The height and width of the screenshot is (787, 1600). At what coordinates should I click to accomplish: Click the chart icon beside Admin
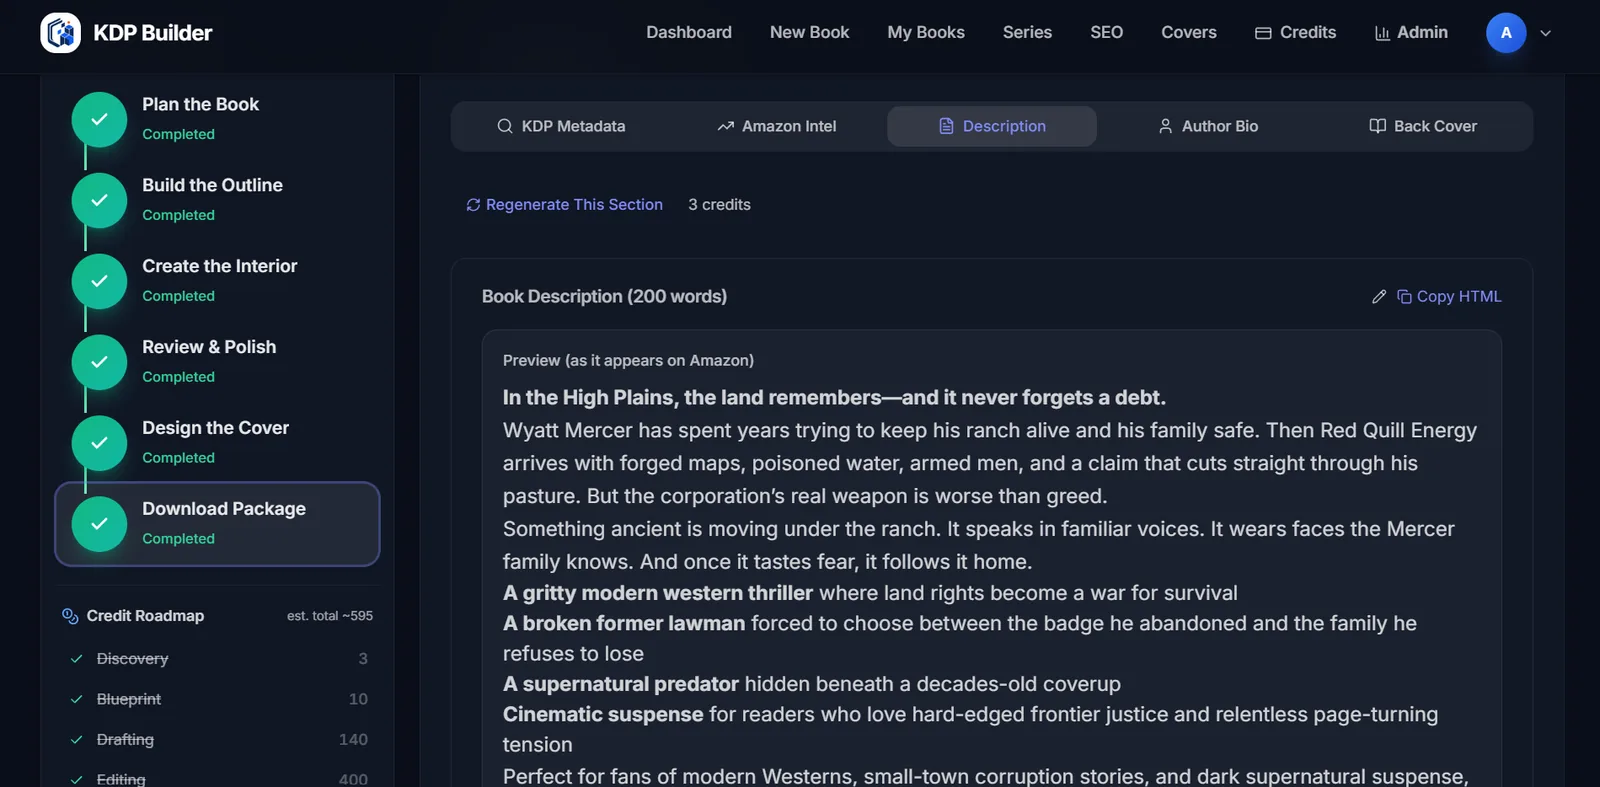(x=1382, y=33)
